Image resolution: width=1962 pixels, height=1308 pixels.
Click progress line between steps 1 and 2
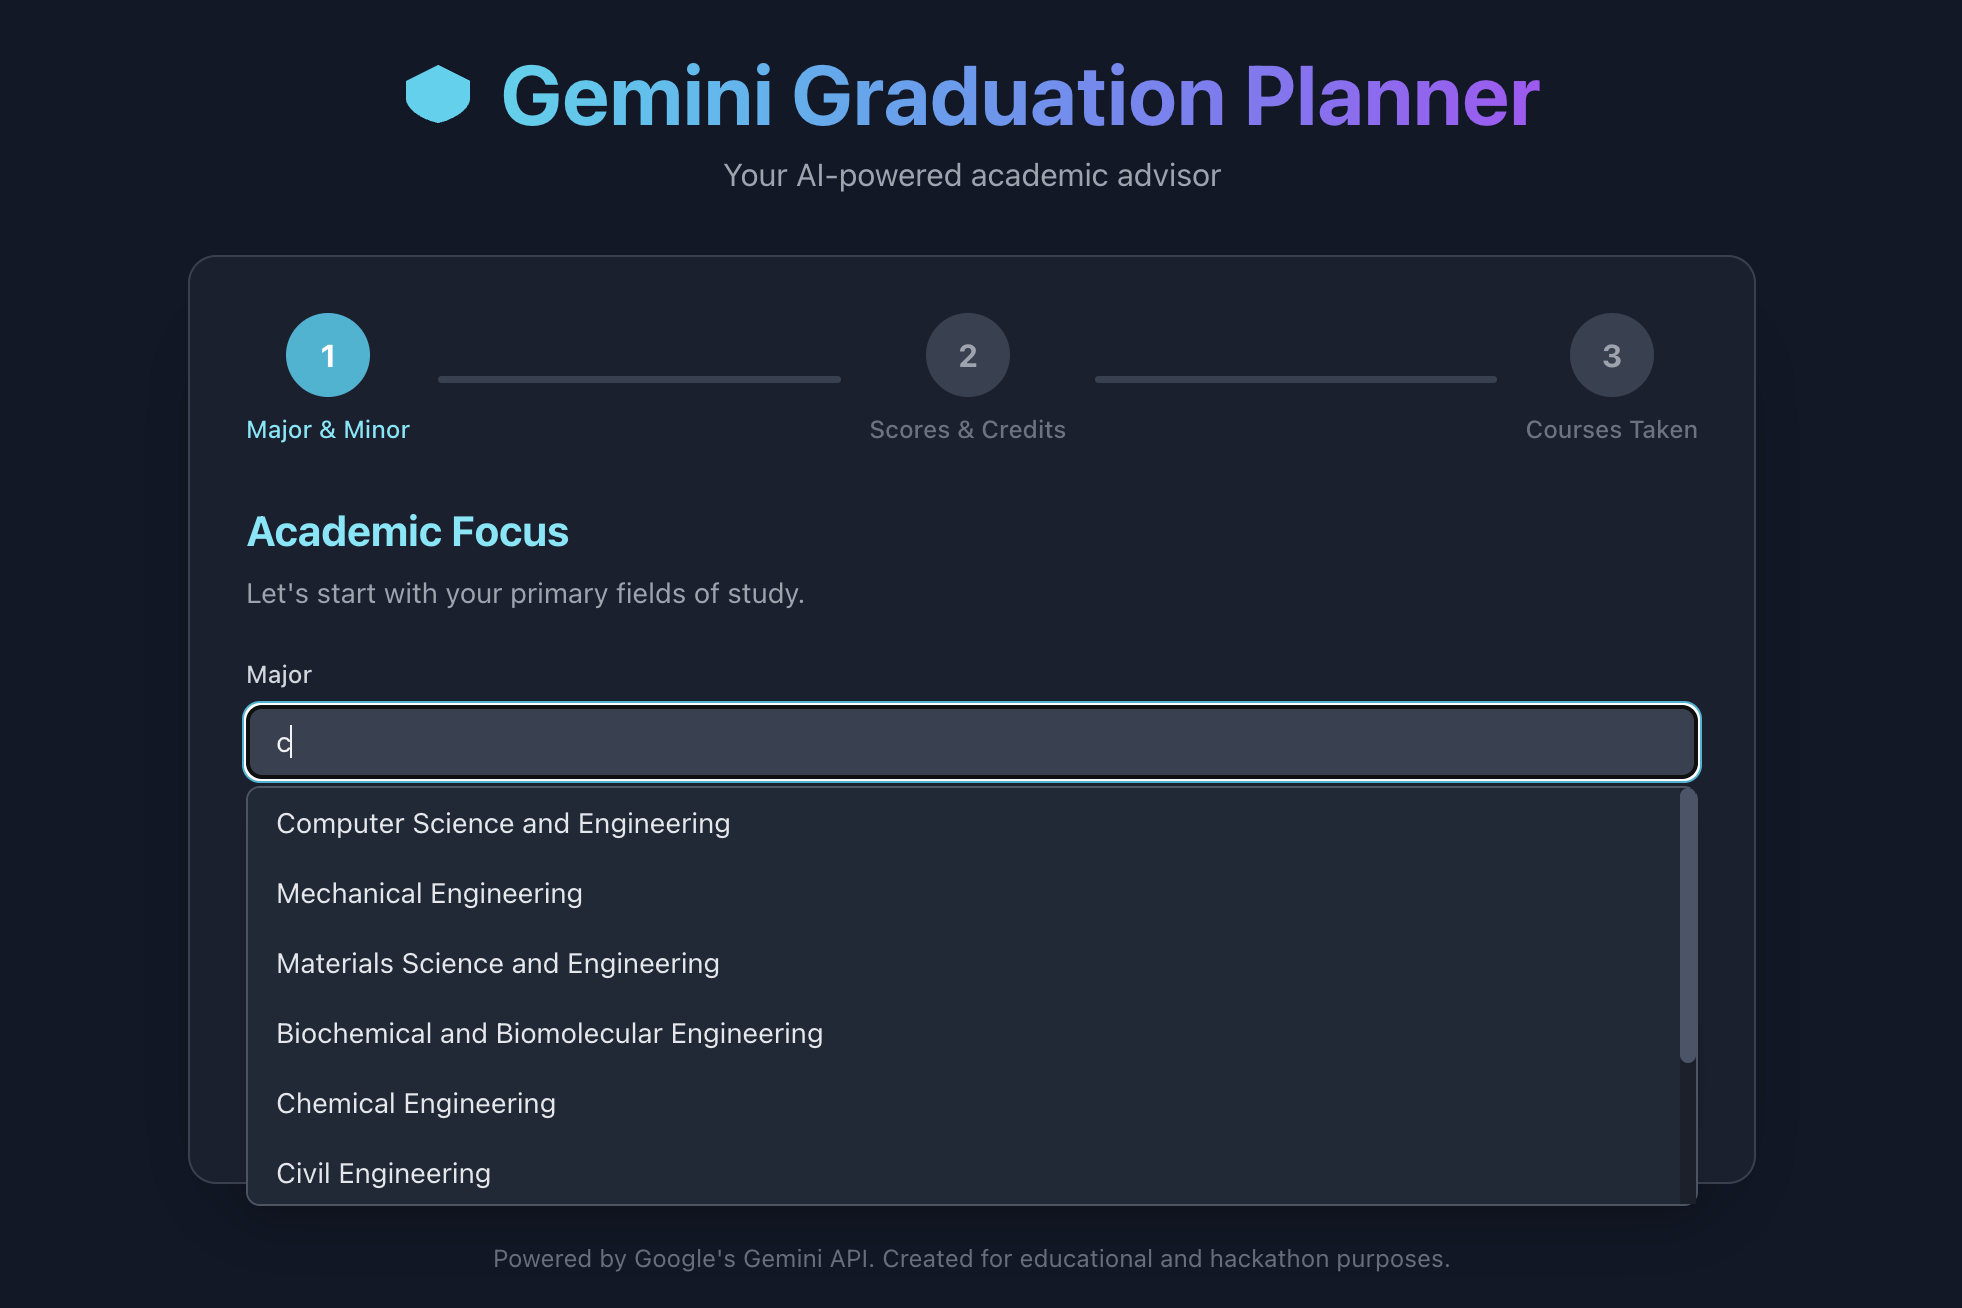click(x=639, y=379)
